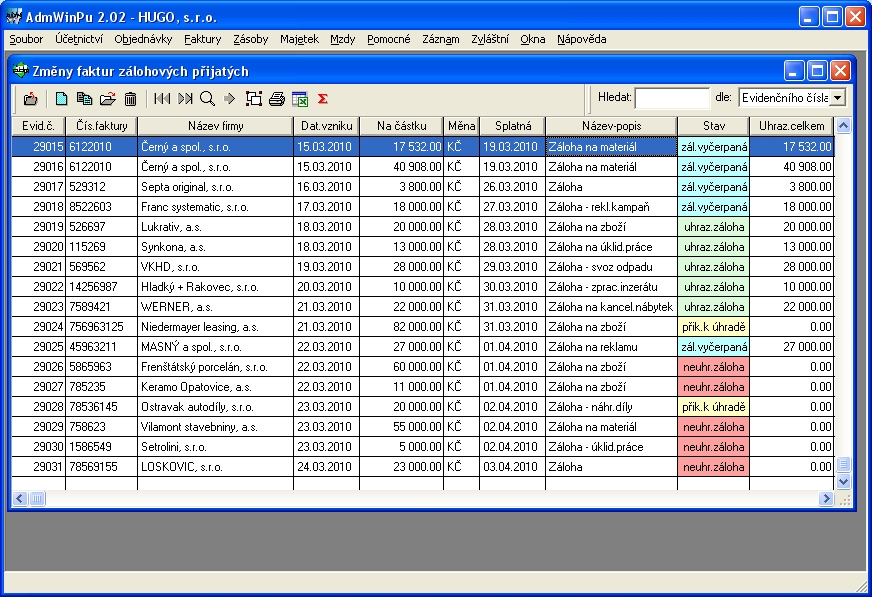This screenshot has height=597, width=872.
Task: Click the copy record icon
Action: (84, 98)
